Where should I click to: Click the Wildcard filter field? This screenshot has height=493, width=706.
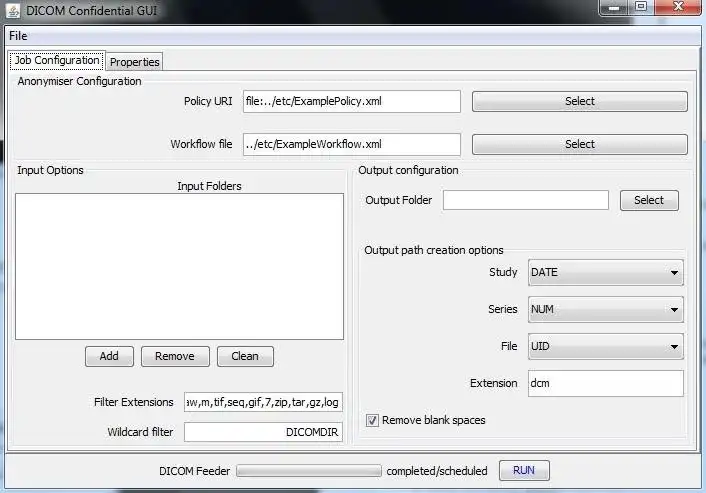click(x=263, y=432)
